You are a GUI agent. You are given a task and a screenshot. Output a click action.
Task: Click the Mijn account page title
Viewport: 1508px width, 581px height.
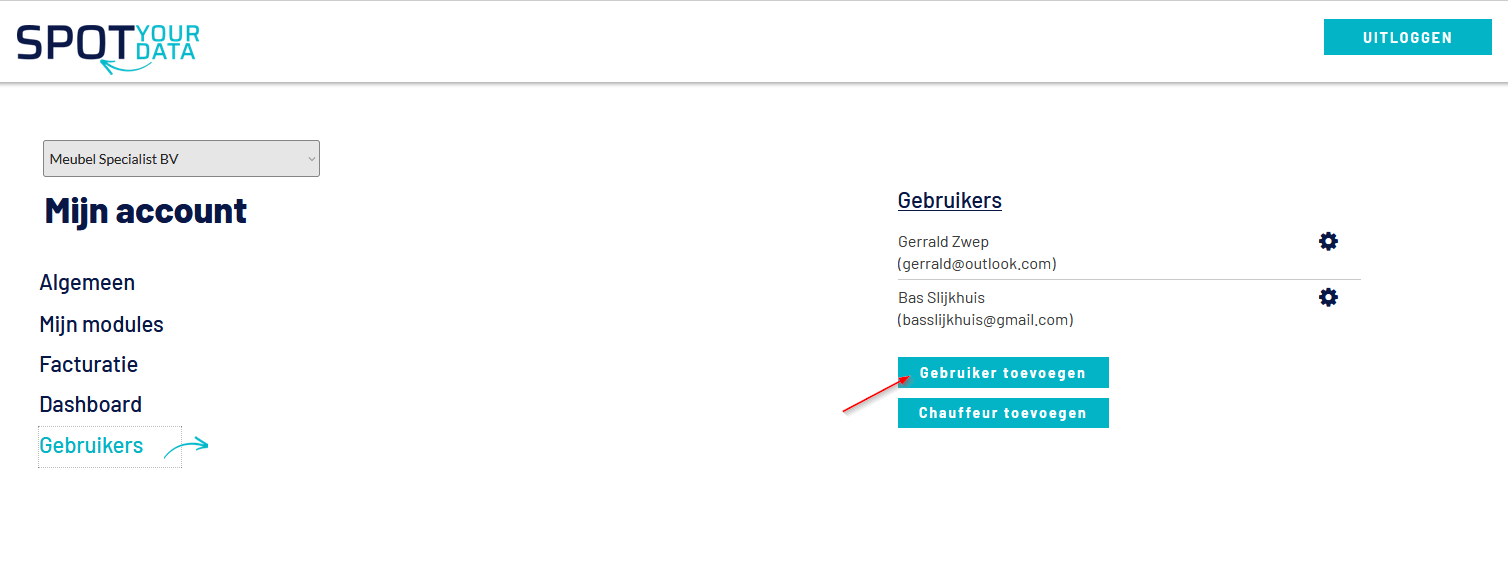click(146, 211)
